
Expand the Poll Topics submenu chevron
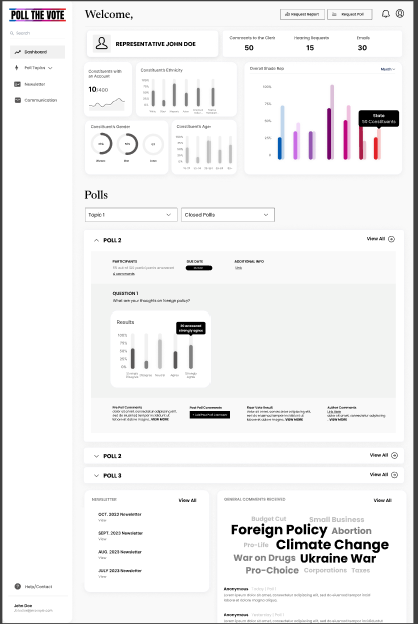[x=50, y=68]
